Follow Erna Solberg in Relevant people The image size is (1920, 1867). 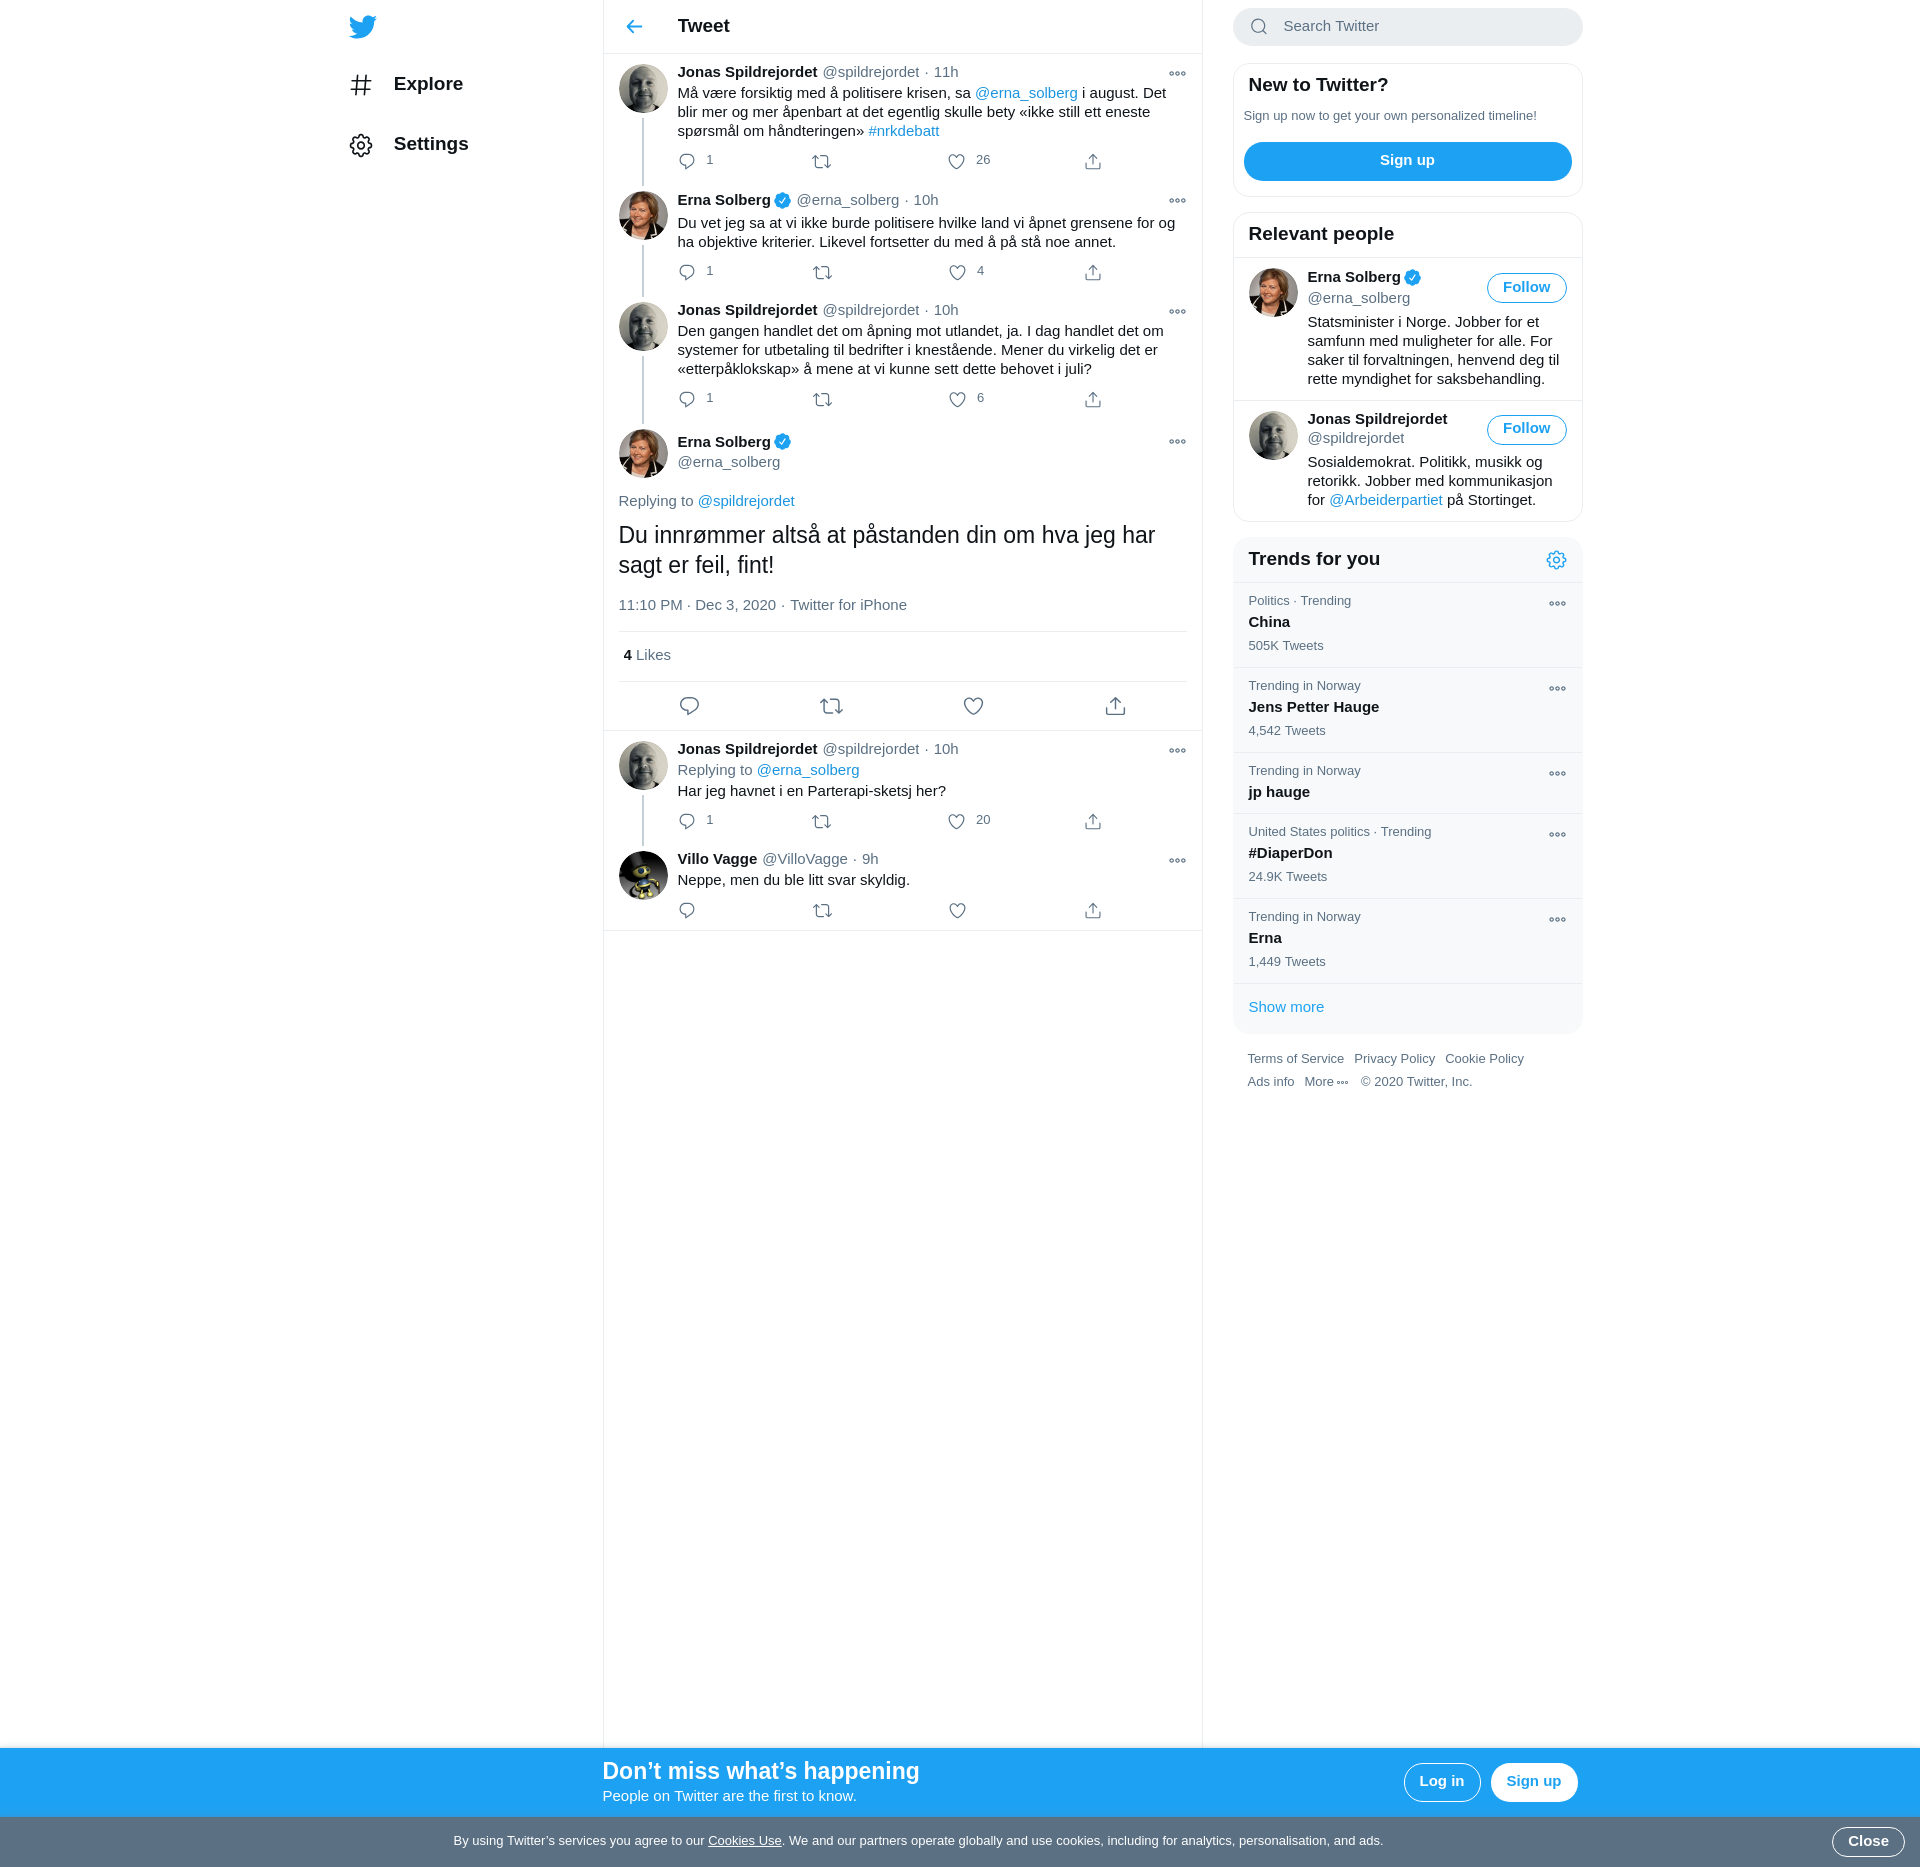point(1526,288)
